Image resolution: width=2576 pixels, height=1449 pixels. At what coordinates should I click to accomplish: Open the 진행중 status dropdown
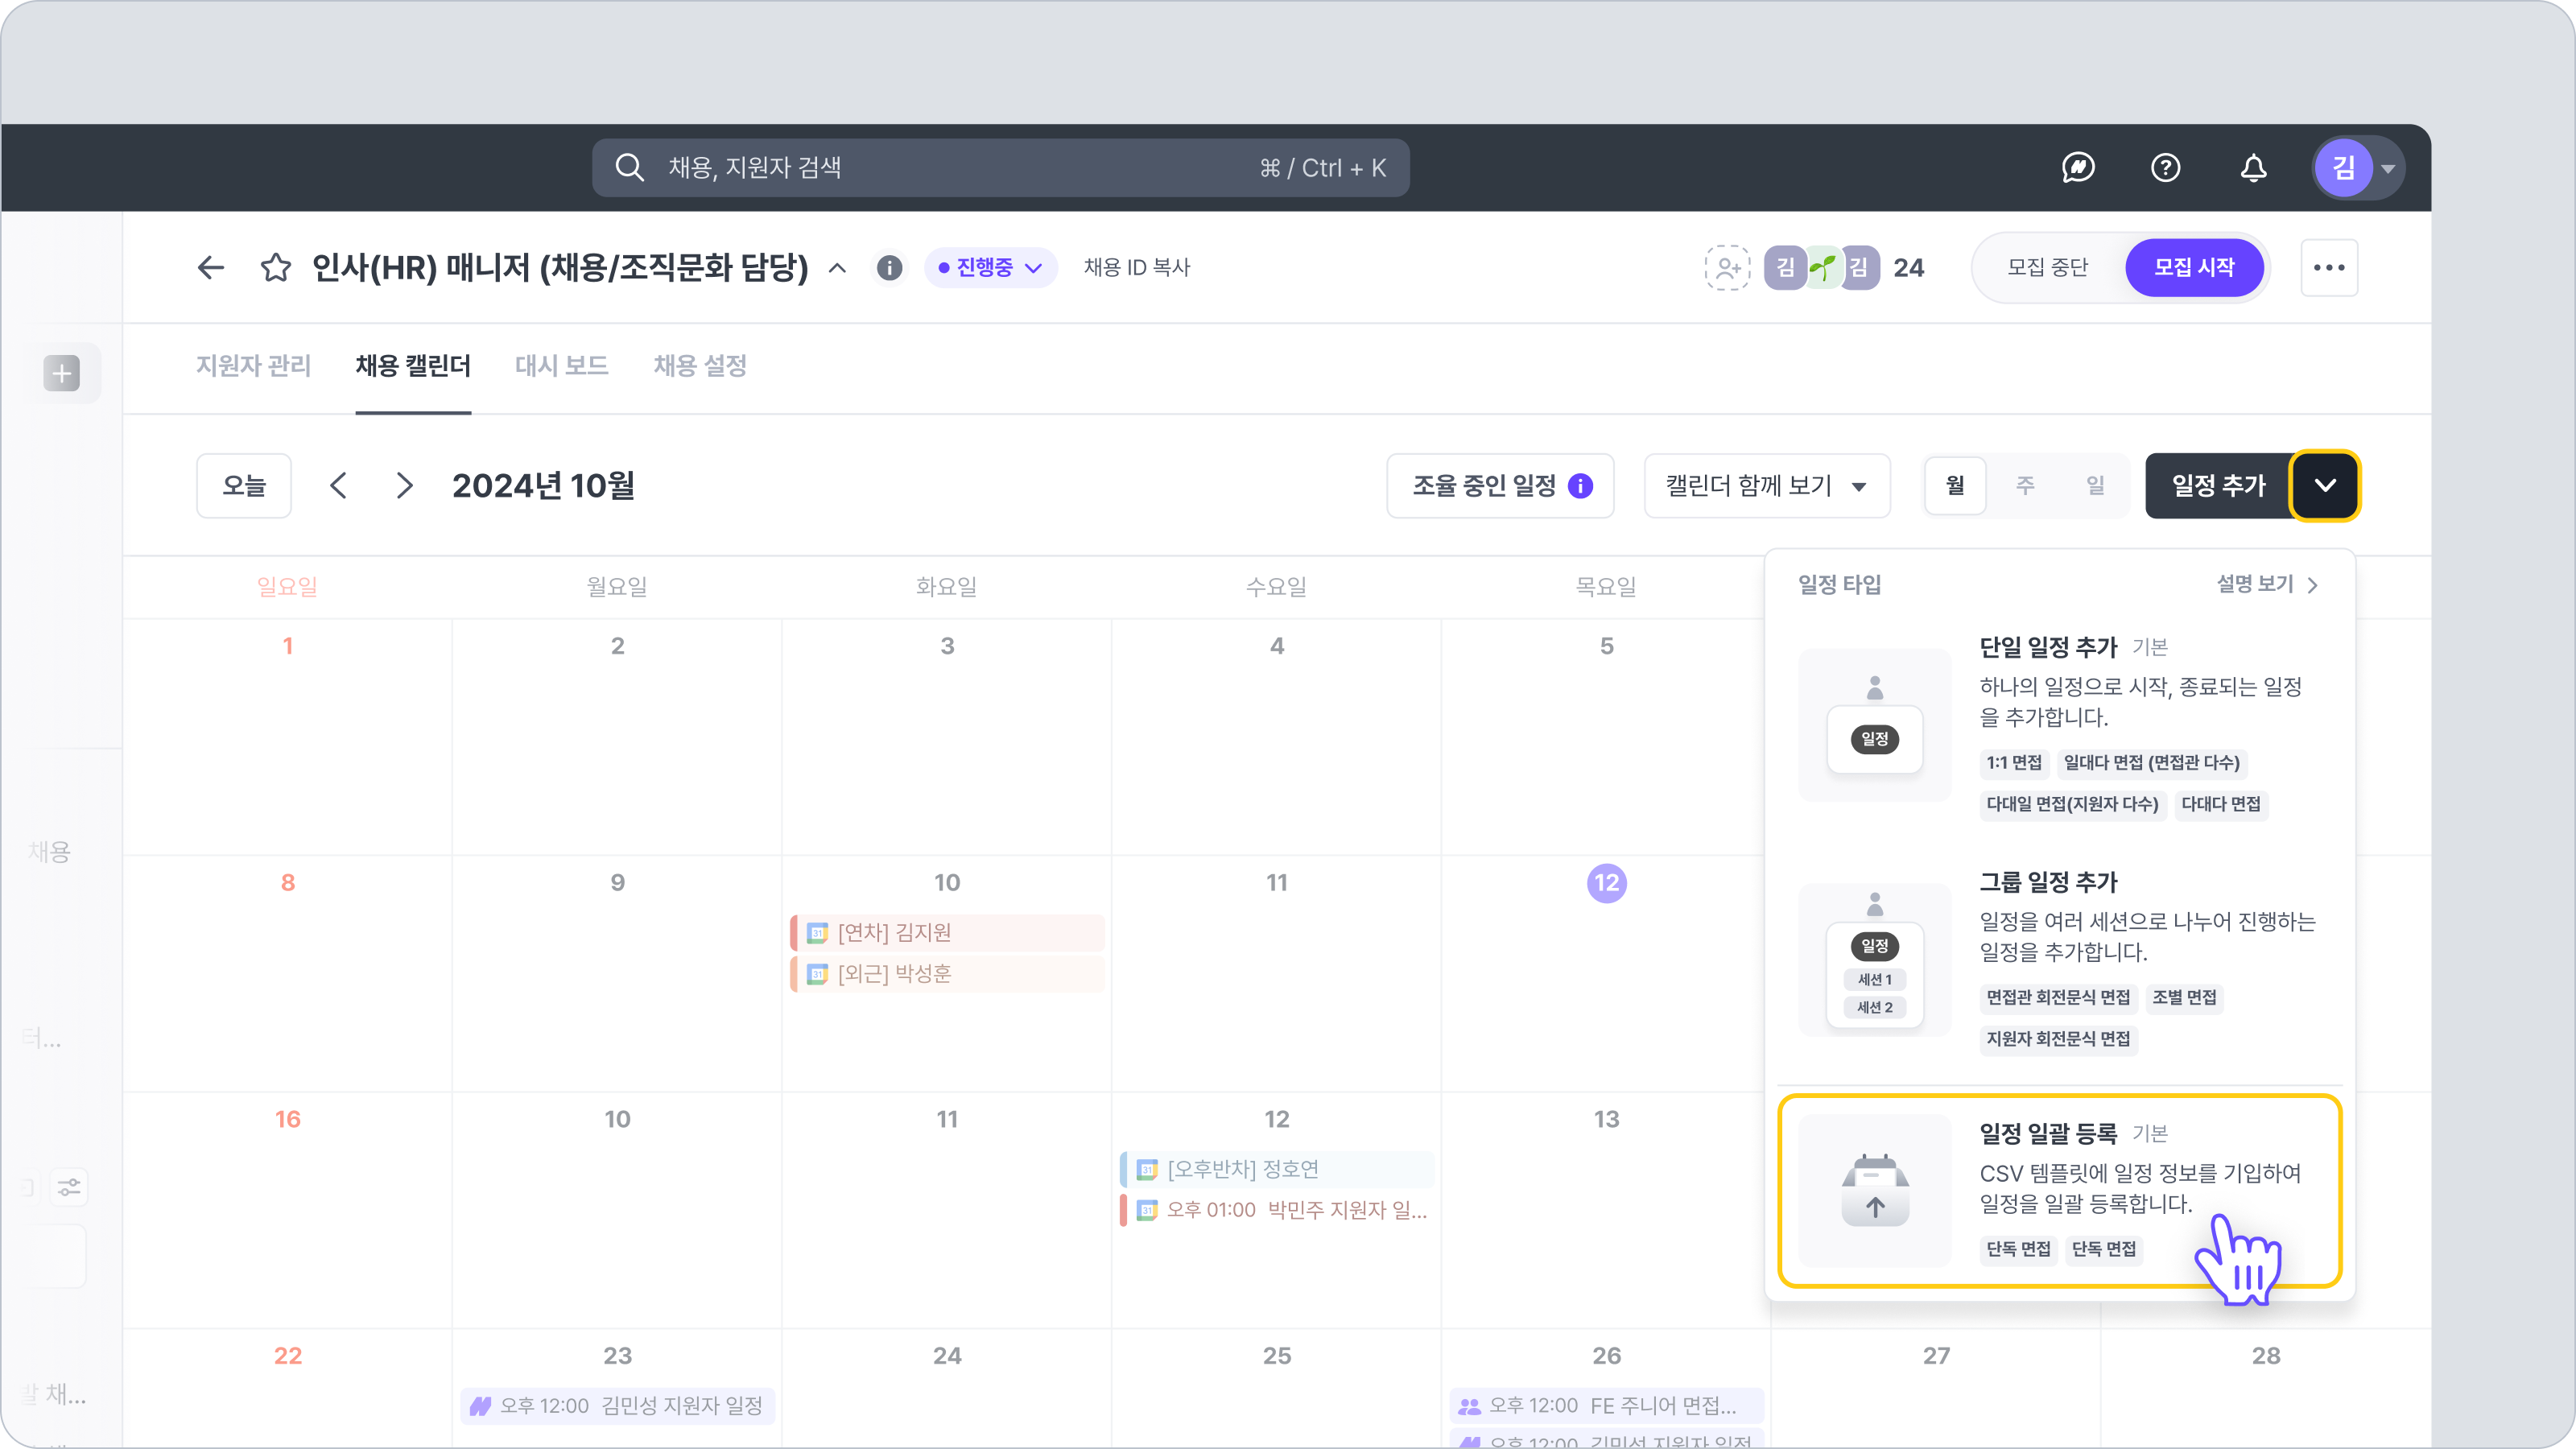click(990, 267)
